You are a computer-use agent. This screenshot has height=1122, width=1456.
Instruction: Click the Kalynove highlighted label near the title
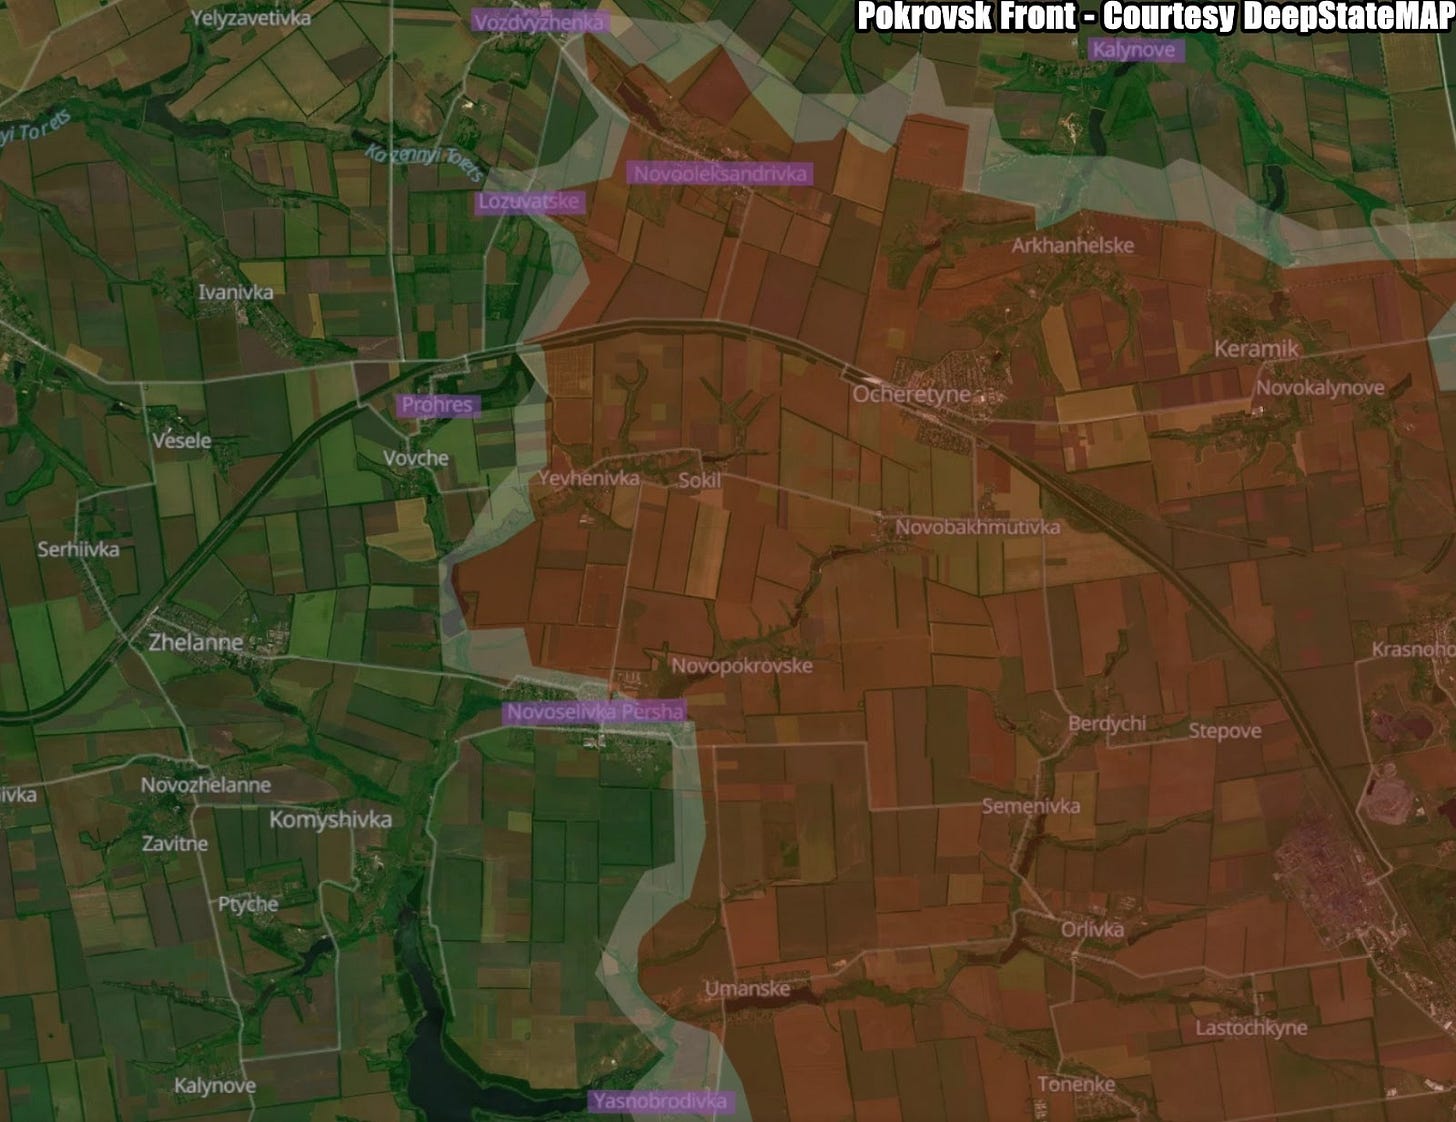pyautogui.click(x=1133, y=49)
